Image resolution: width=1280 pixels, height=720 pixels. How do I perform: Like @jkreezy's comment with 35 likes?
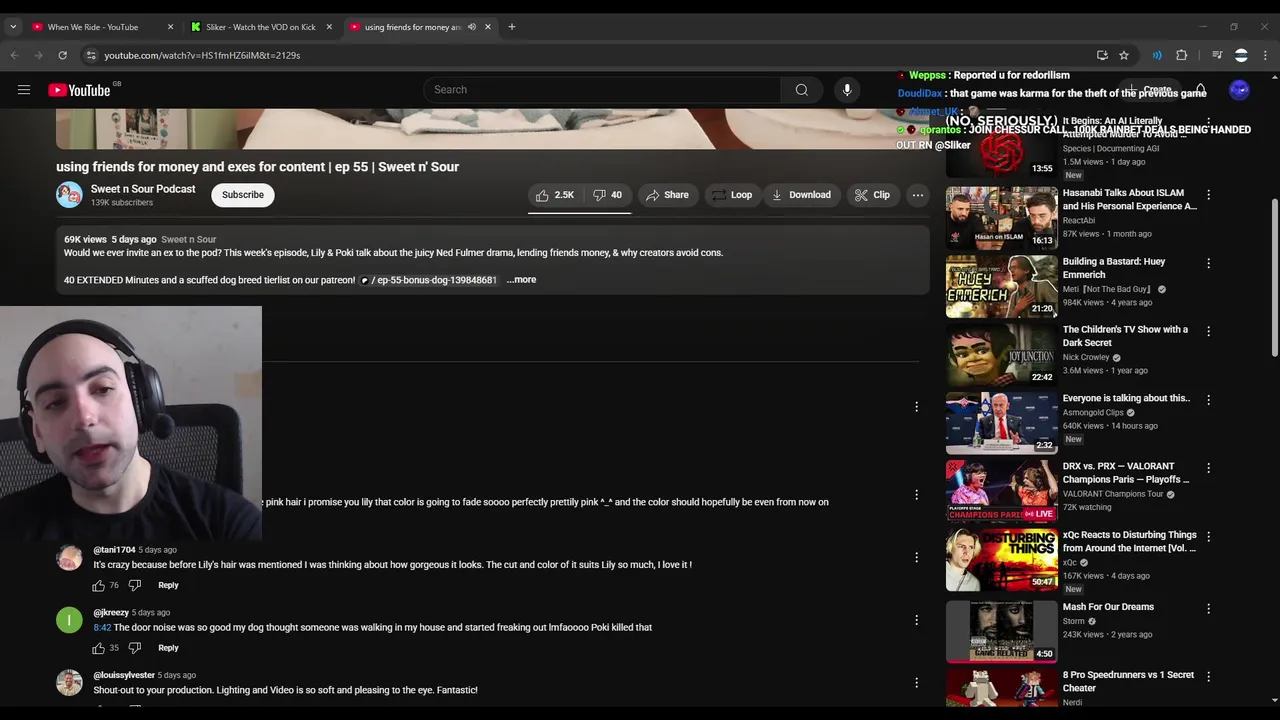pyautogui.click(x=99, y=648)
